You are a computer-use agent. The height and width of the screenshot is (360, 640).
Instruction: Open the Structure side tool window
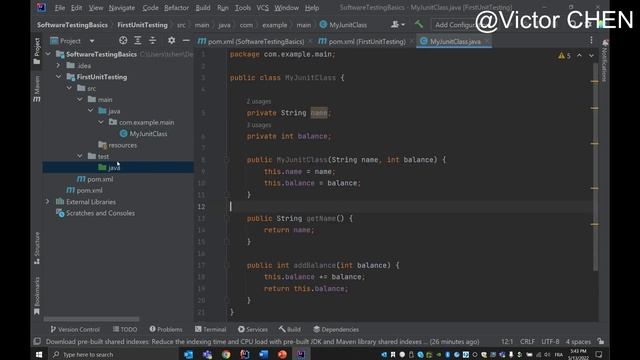point(37,248)
